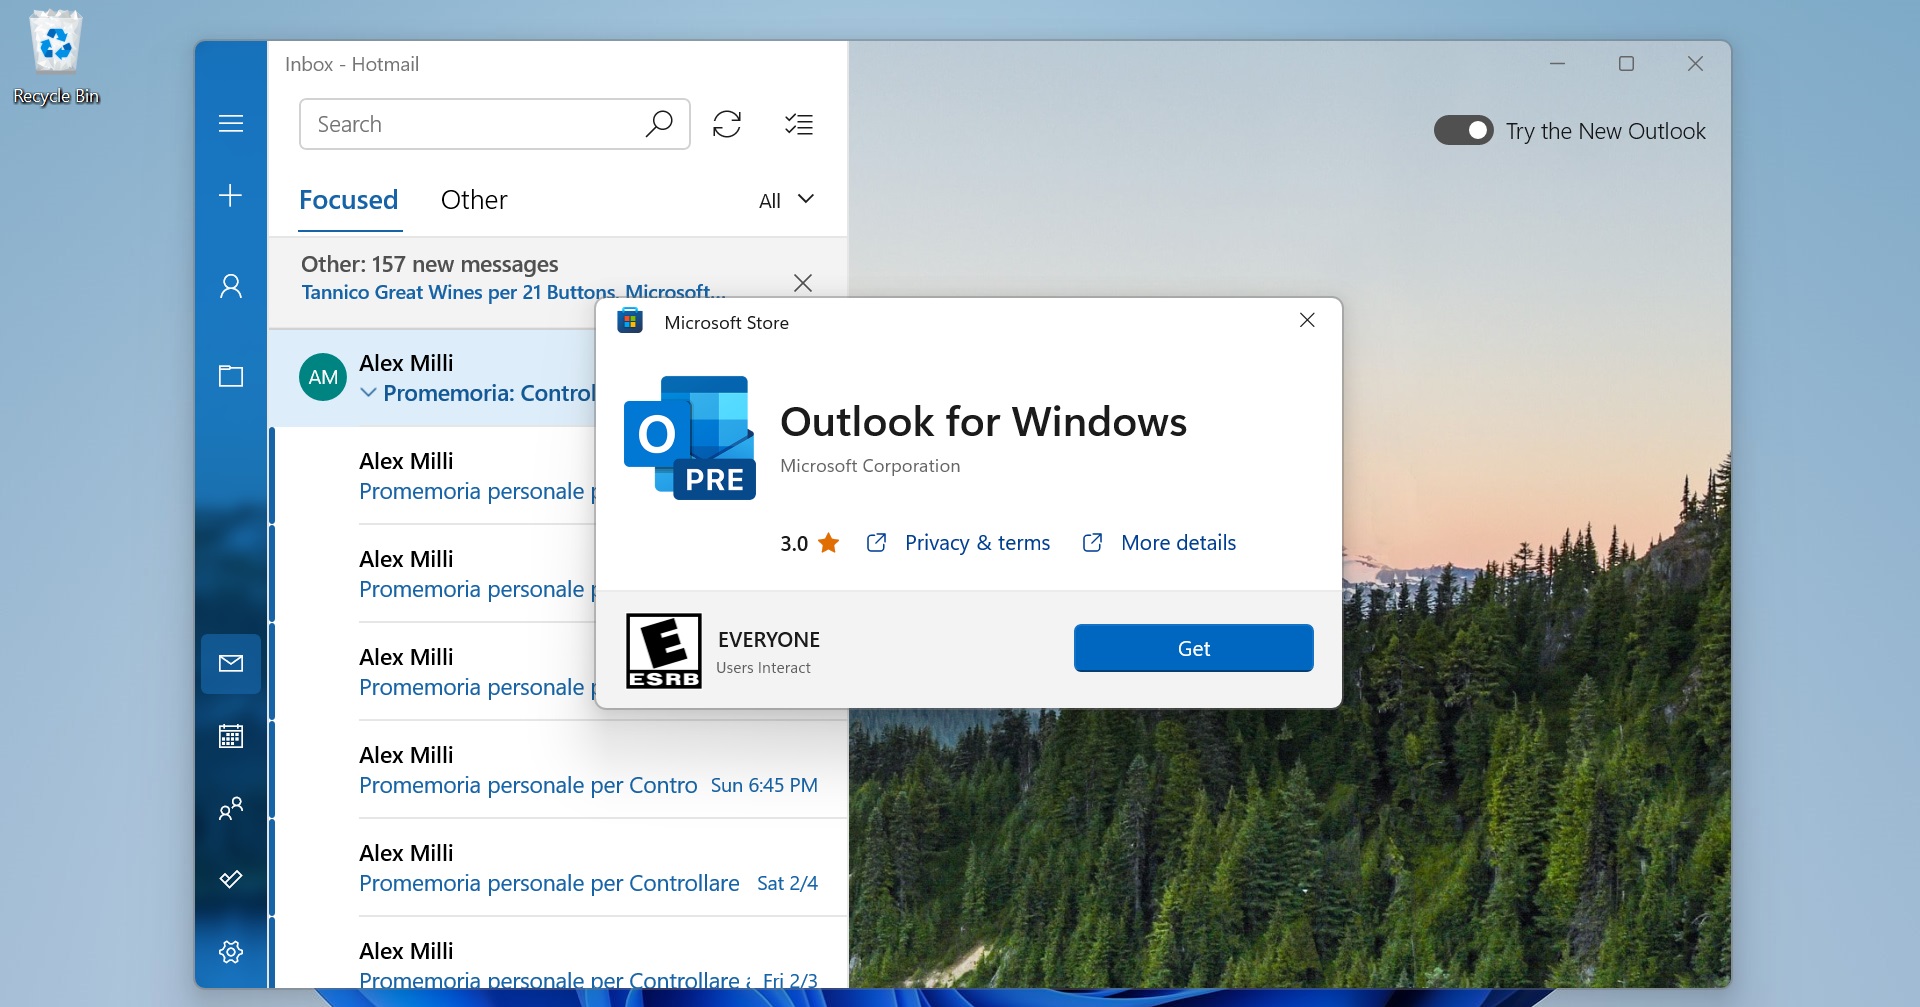
Task: Close the Microsoft Store dialog
Action: (1307, 320)
